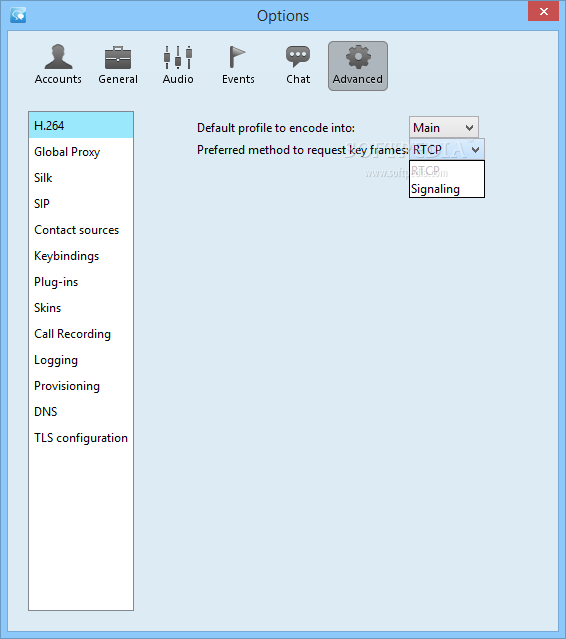This screenshot has height=639, width=566.
Task: Select the Advanced gear icon
Action: point(358,66)
